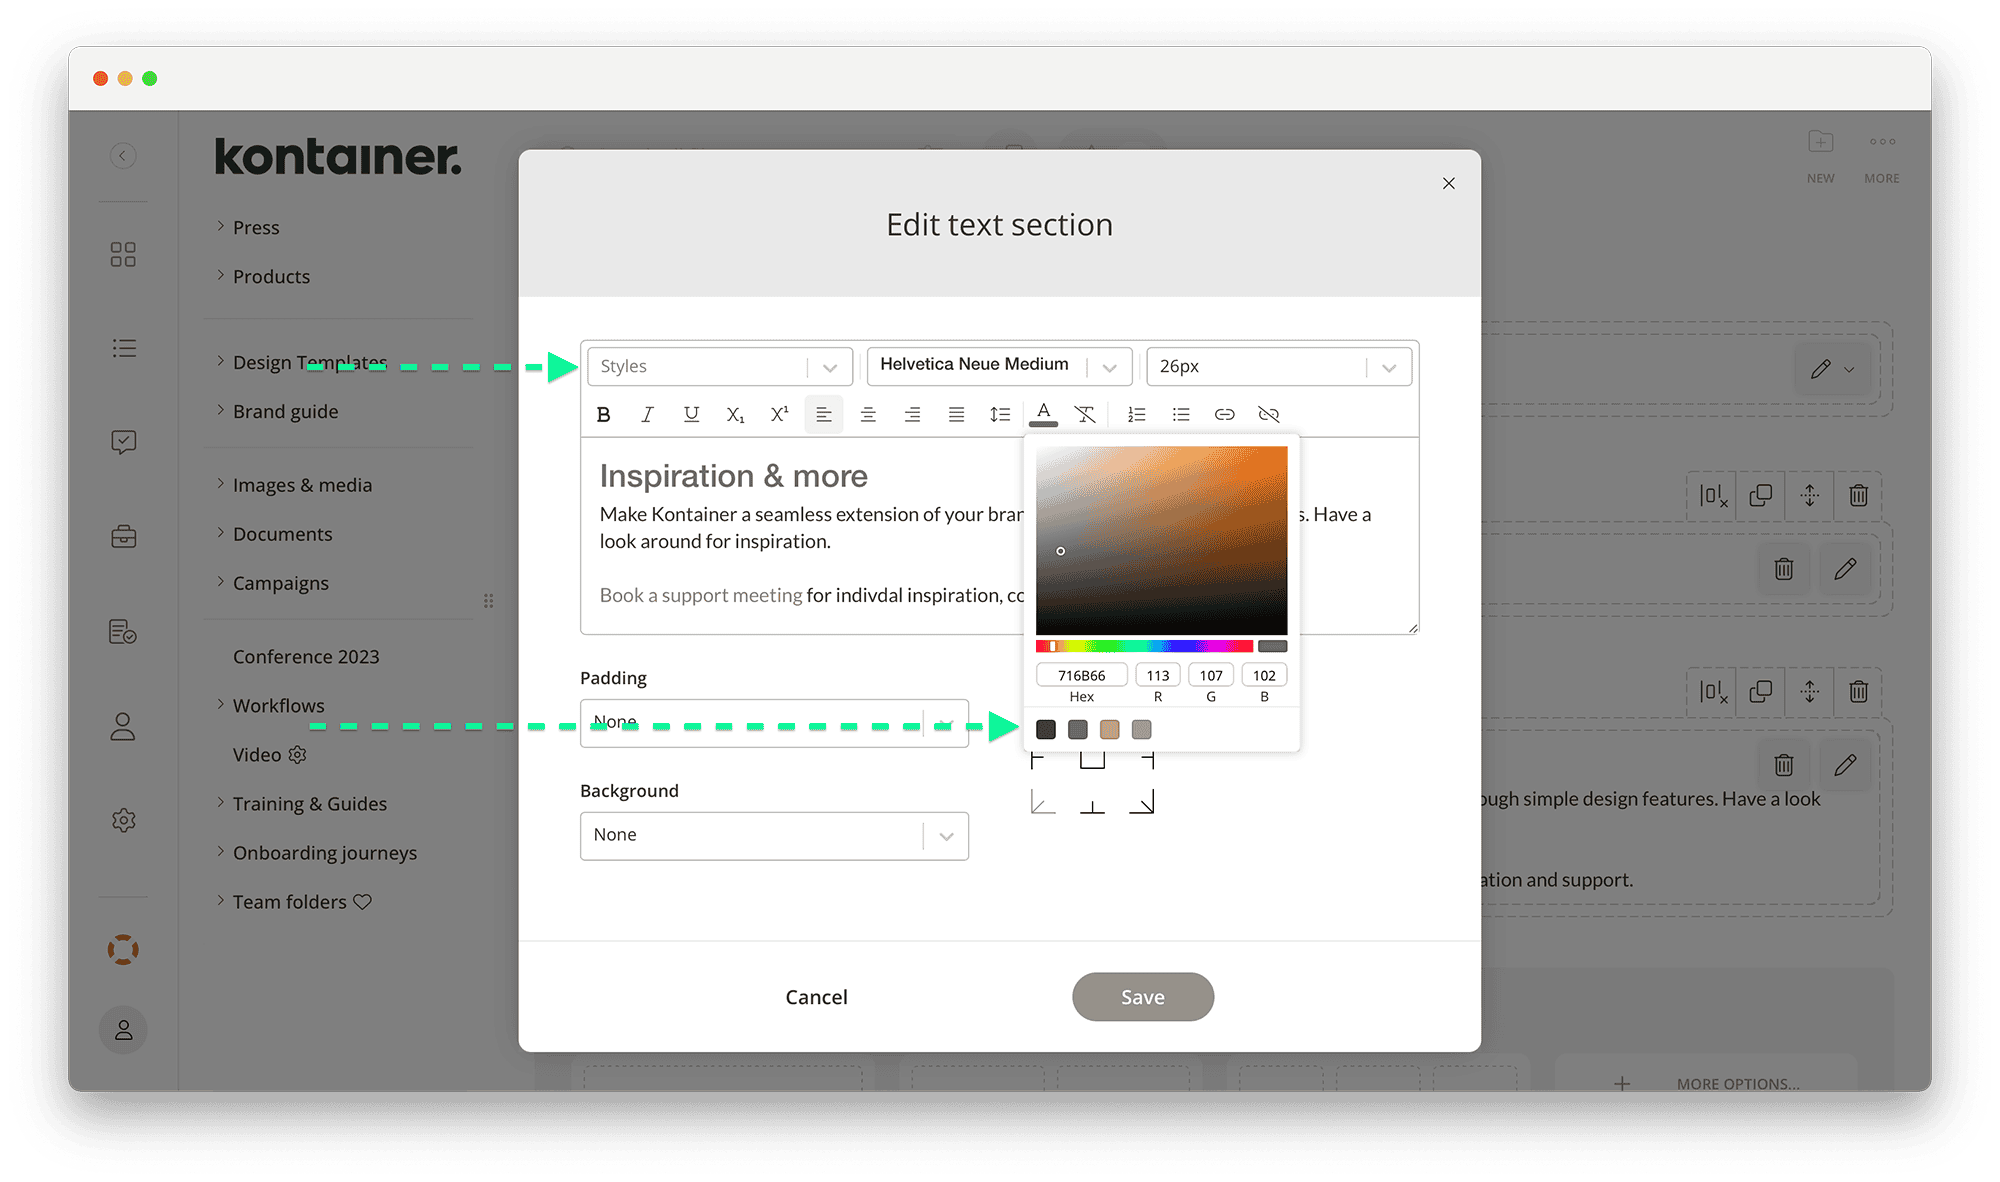The width and height of the screenshot is (2000, 1182).
Task: Open the Background dropdown set to None
Action: pyautogui.click(x=773, y=835)
